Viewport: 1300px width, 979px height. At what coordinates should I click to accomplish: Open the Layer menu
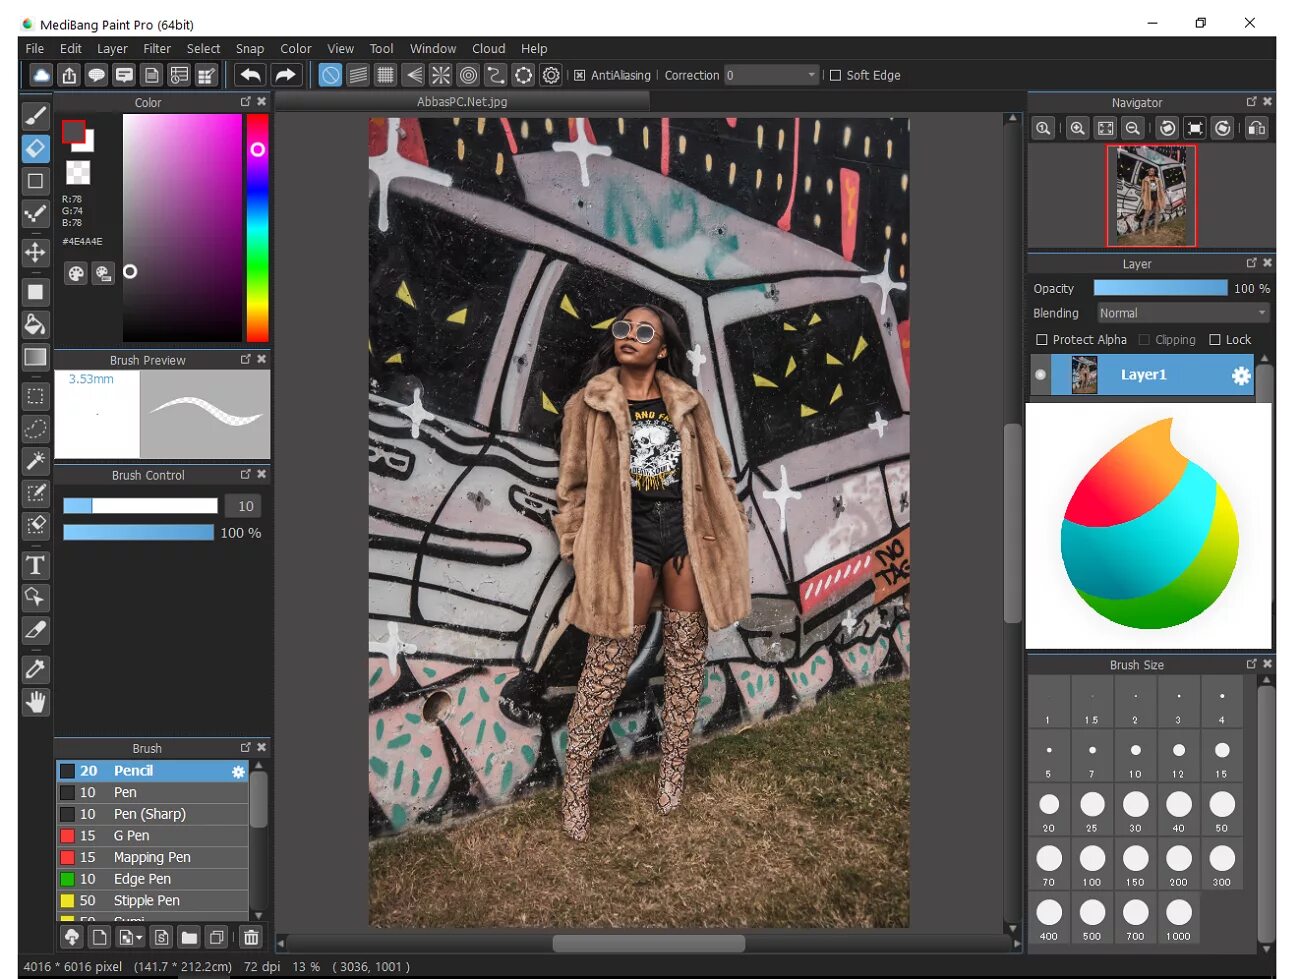[x=112, y=48]
